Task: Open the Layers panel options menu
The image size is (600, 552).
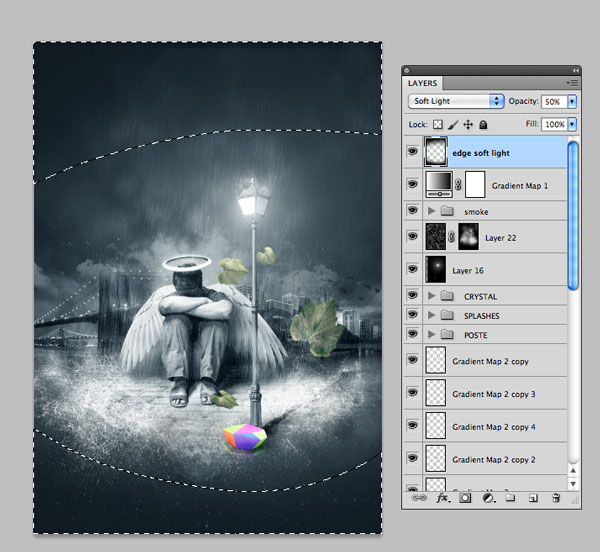Action: [x=571, y=83]
